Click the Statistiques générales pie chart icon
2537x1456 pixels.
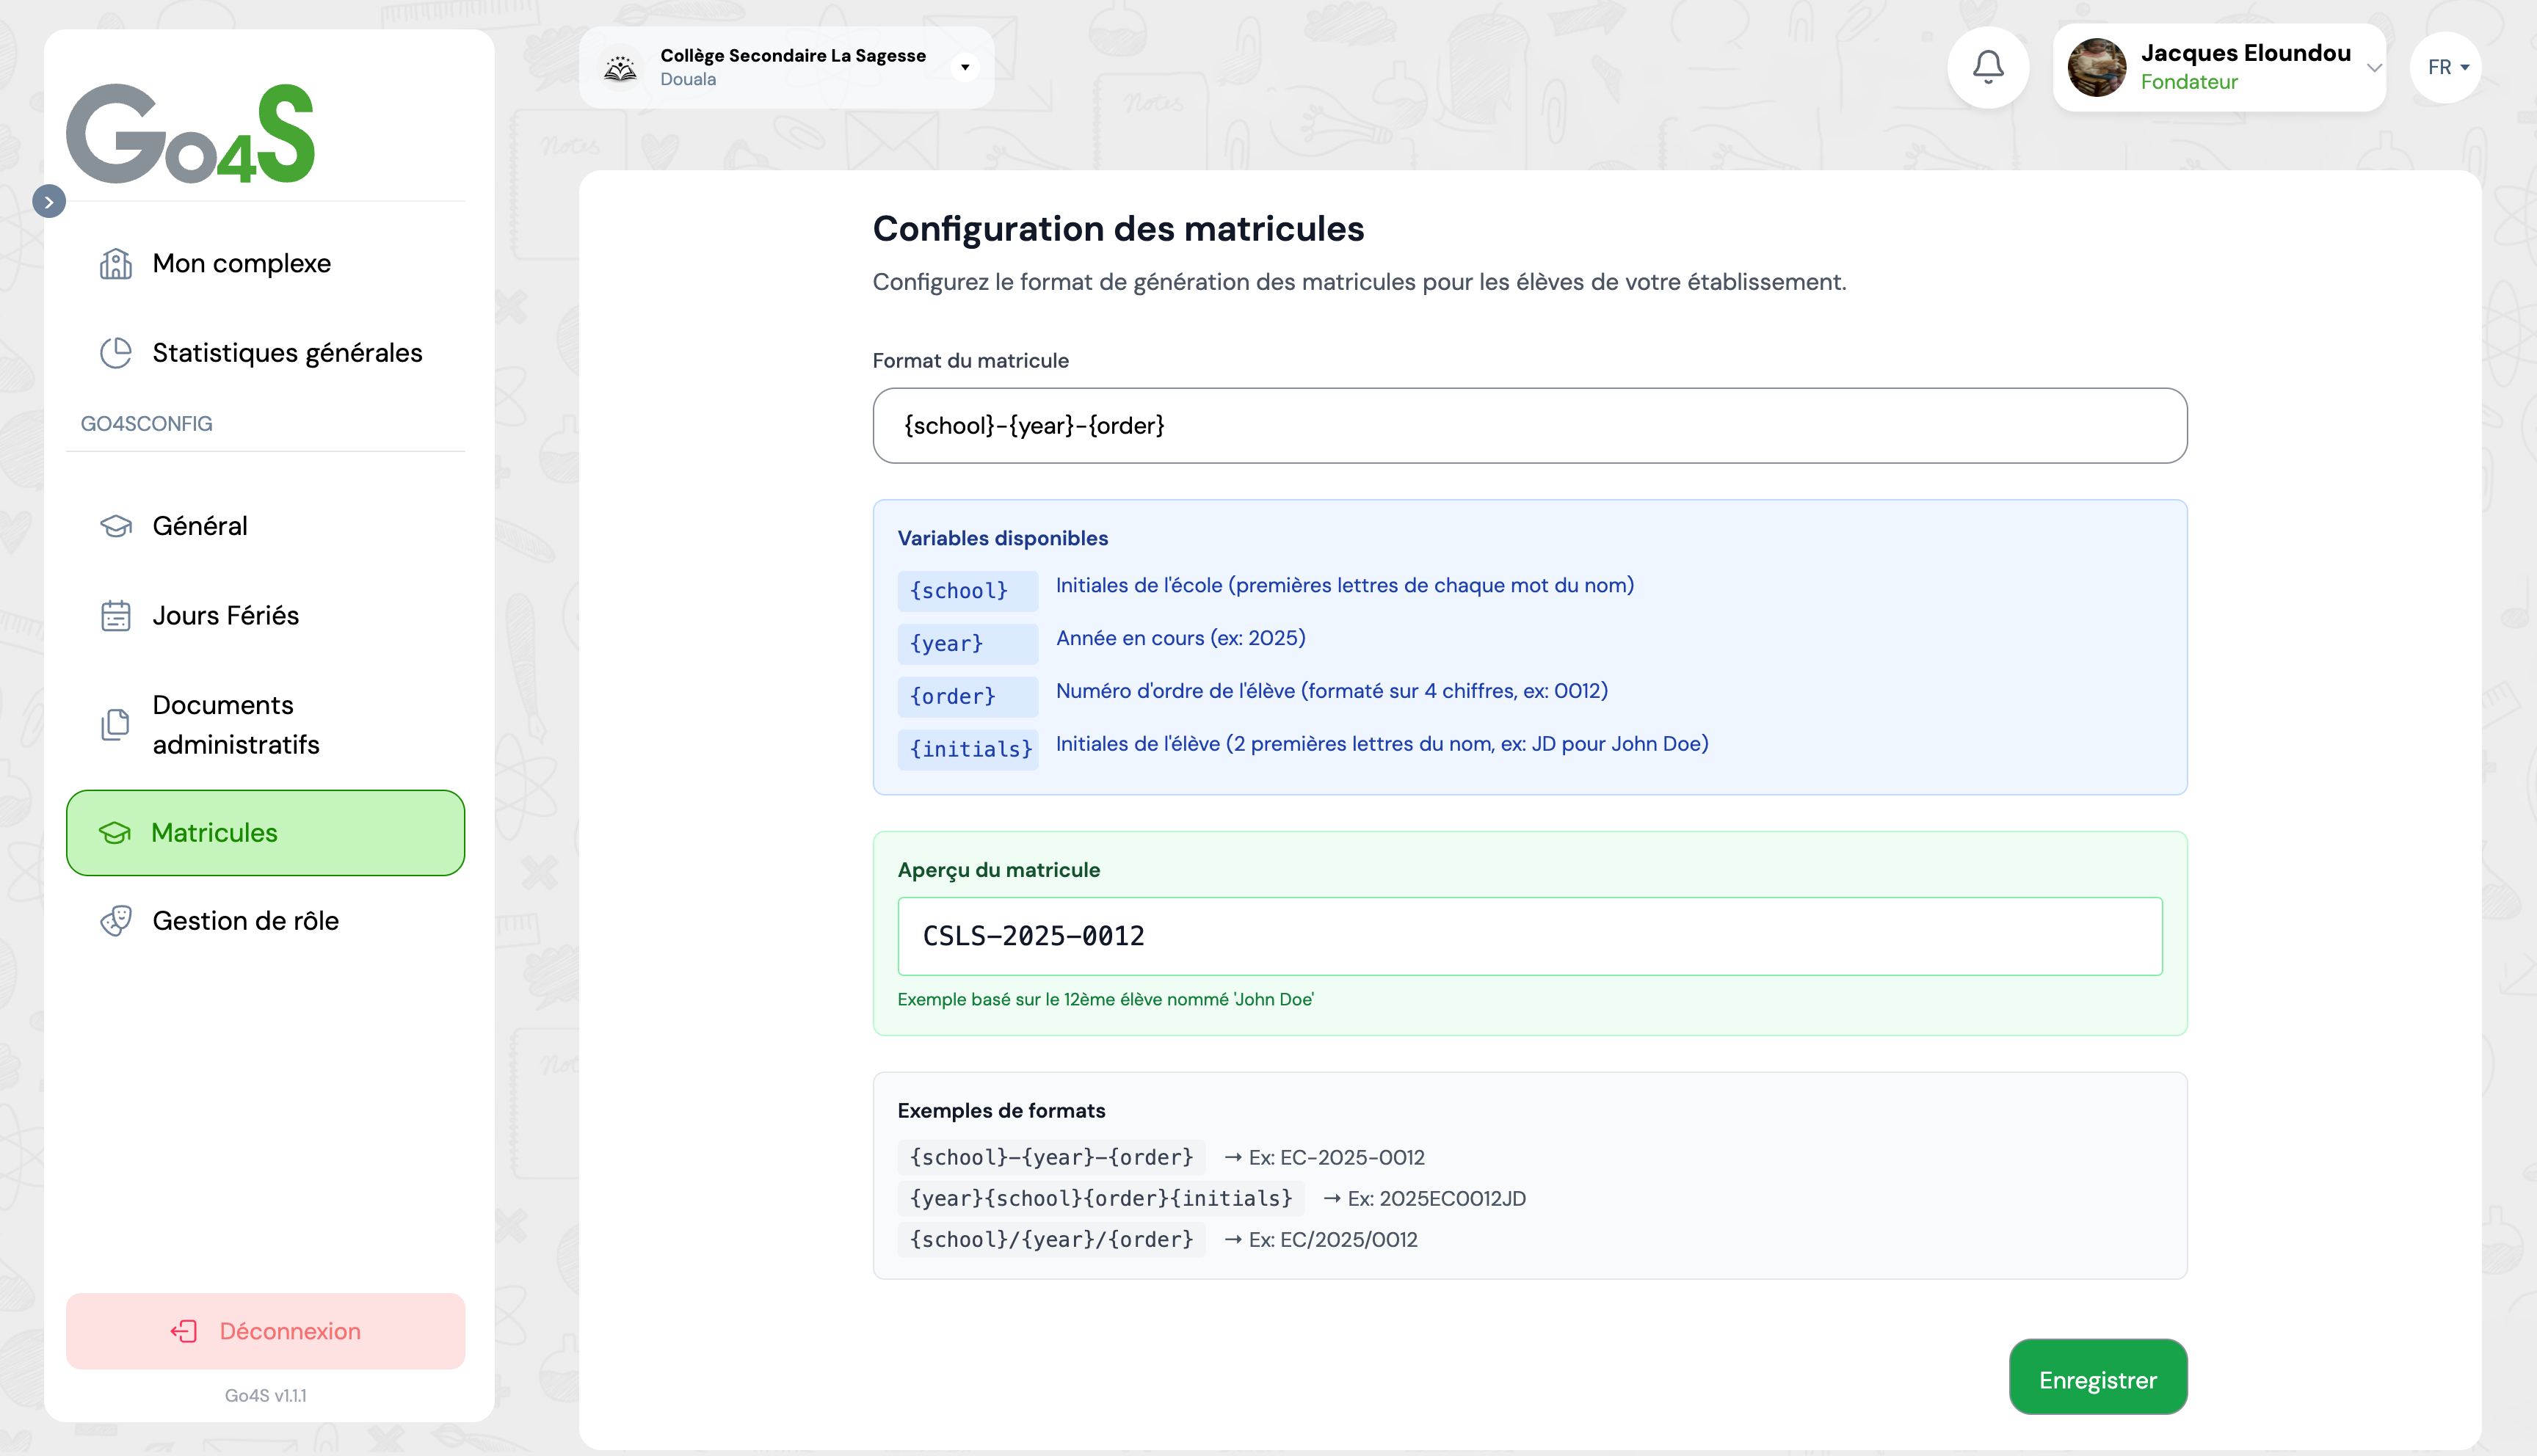coord(116,353)
